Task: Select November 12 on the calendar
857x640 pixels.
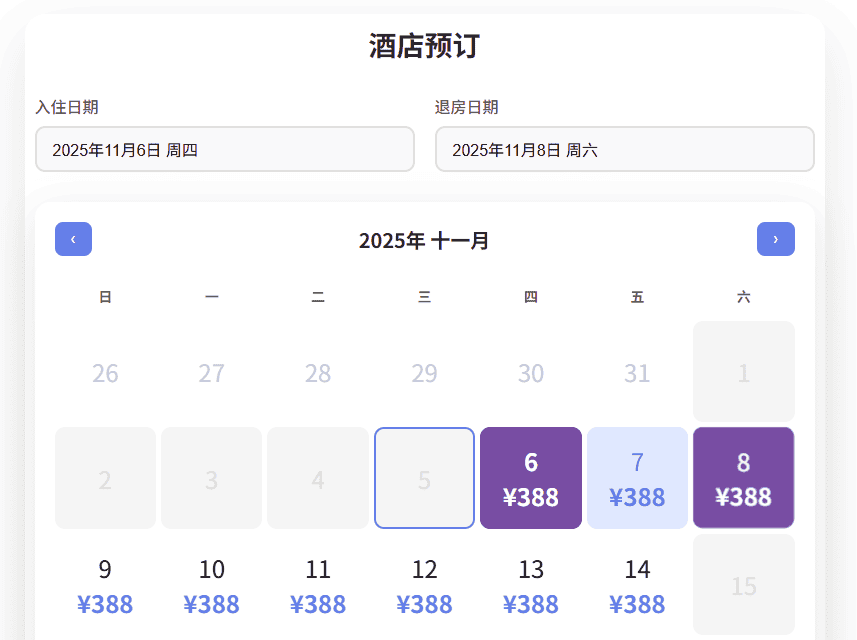Action: pyautogui.click(x=424, y=584)
